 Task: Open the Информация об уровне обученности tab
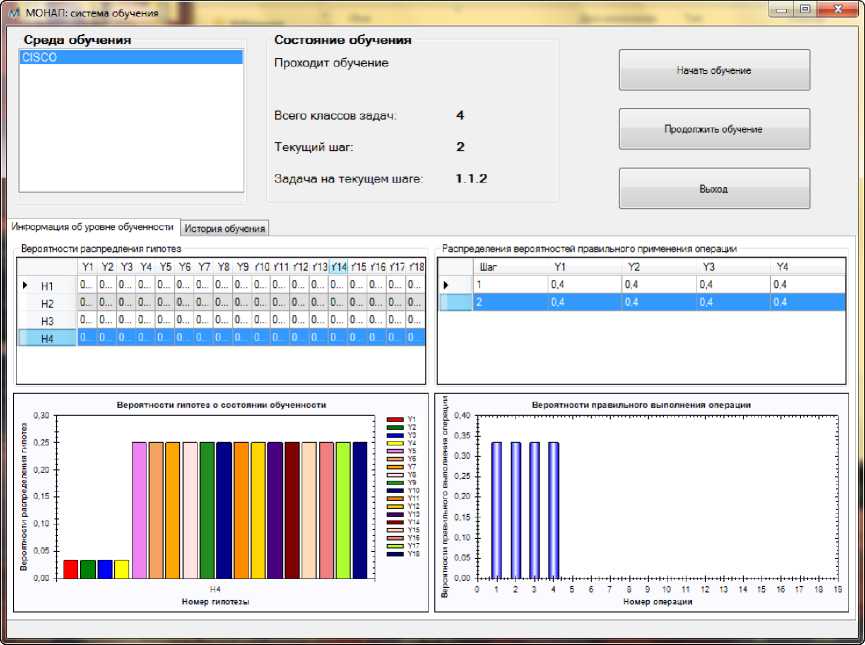click(x=93, y=227)
